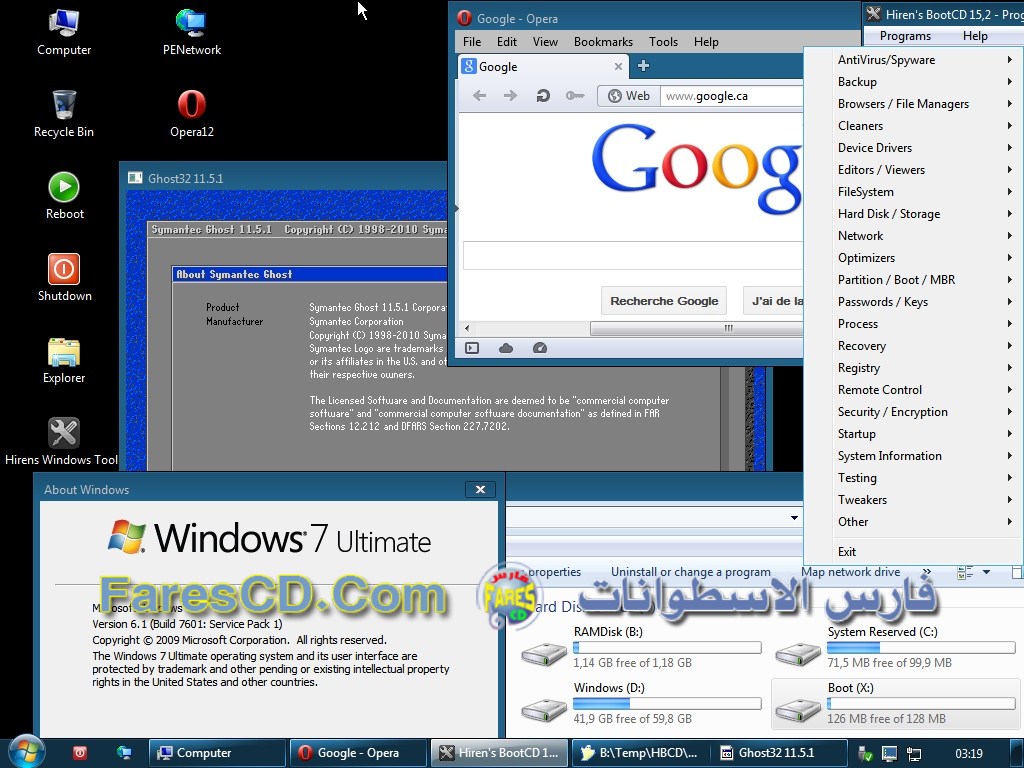1024x768 pixels.
Task: Switch to Google - Opera taskbar button
Action: click(x=358, y=753)
